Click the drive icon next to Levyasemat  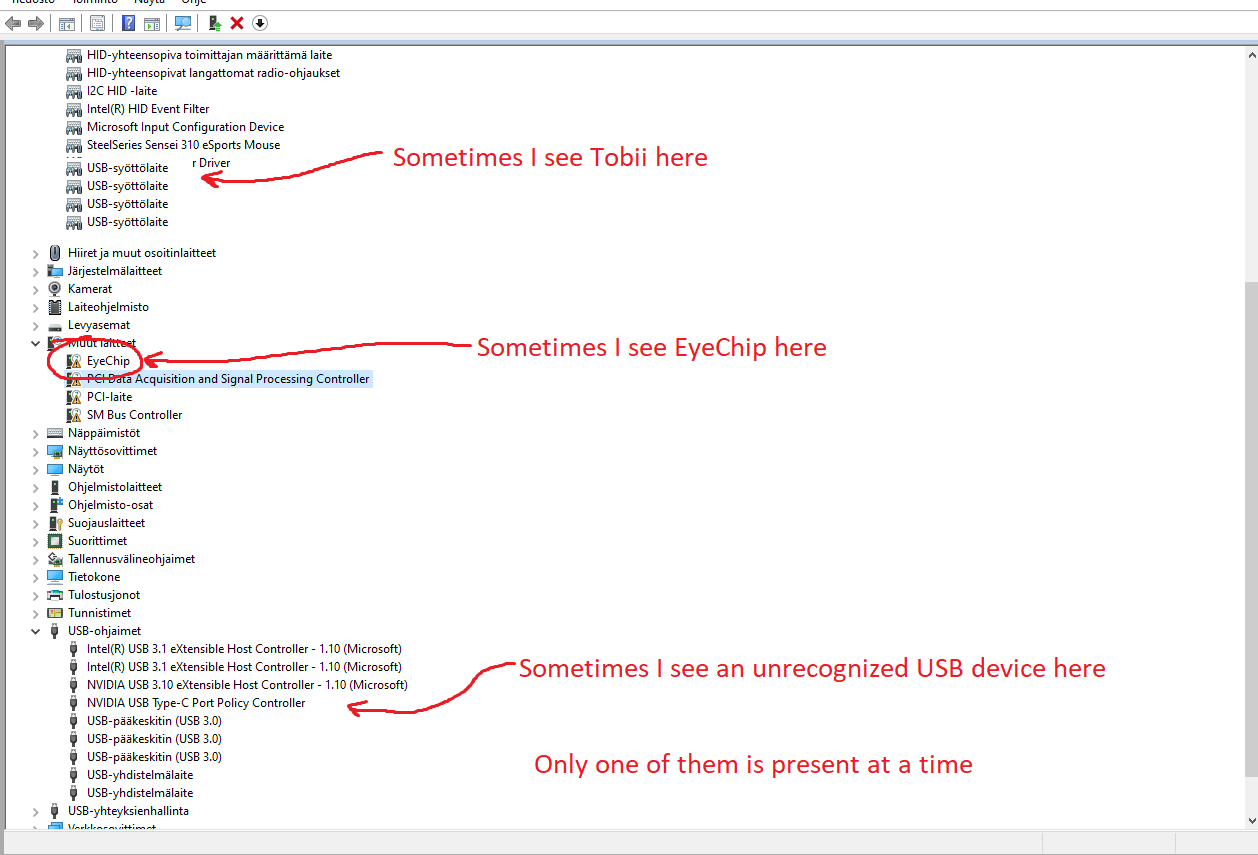[x=55, y=325]
